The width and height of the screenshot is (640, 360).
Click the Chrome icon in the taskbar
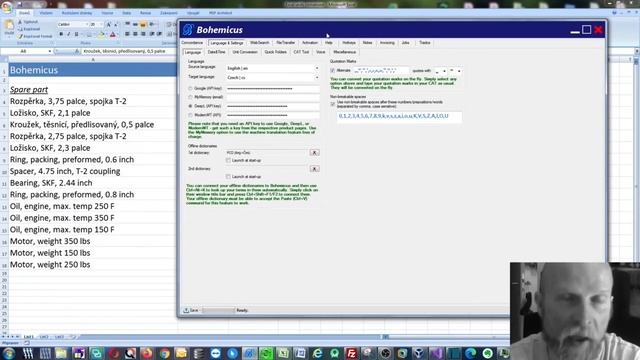pos(164,353)
